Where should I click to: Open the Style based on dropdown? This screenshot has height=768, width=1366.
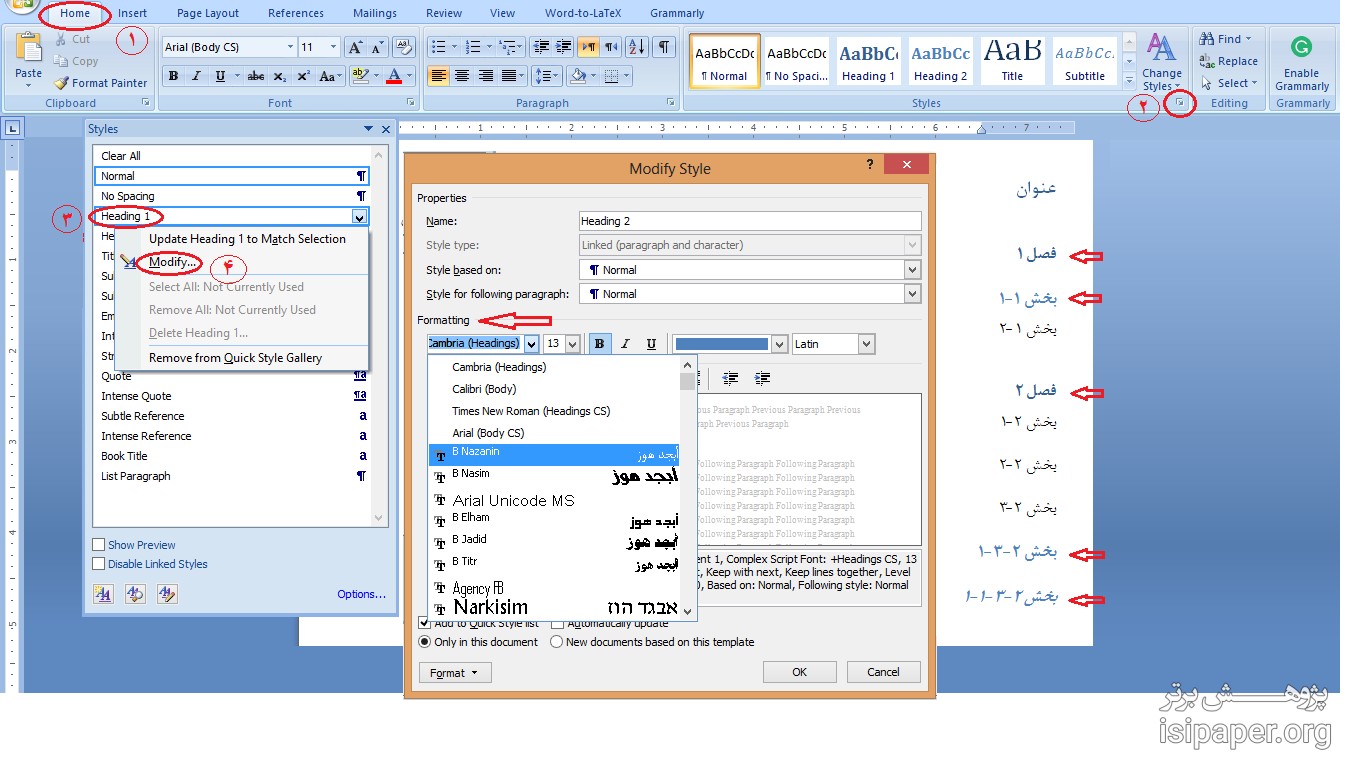[912, 270]
